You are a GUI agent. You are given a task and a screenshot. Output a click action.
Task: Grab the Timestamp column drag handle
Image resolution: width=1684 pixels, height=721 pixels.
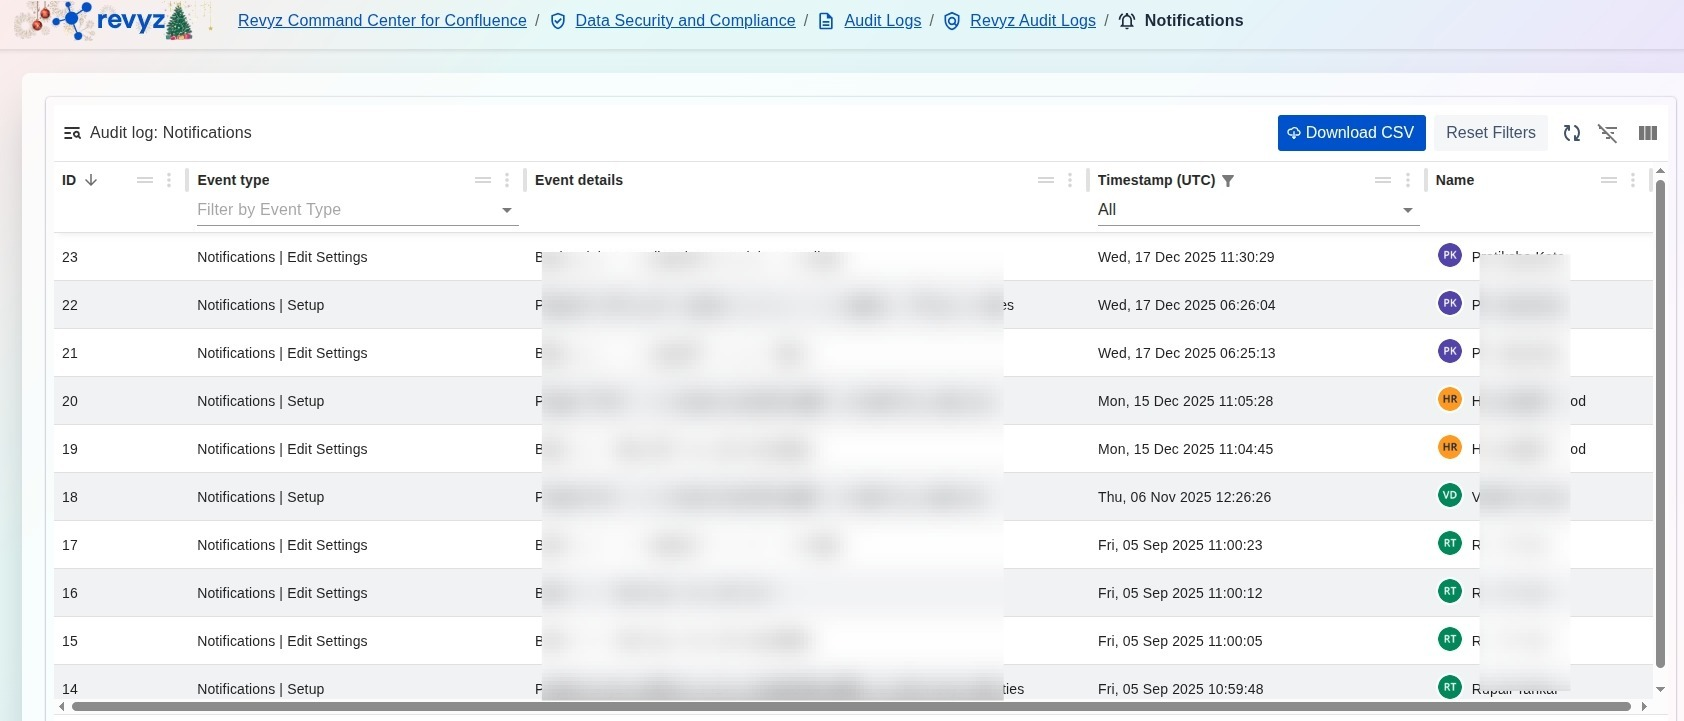[x=1382, y=180]
